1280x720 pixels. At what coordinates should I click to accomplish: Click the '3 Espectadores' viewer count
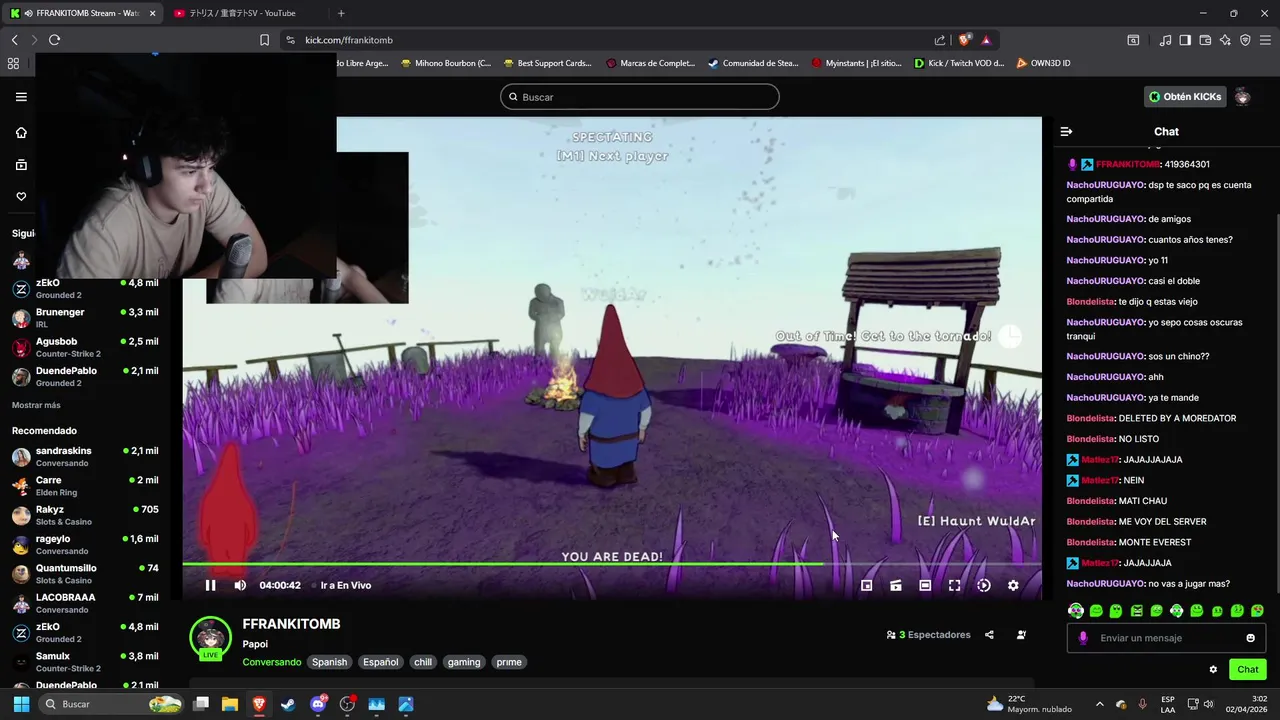click(928, 635)
